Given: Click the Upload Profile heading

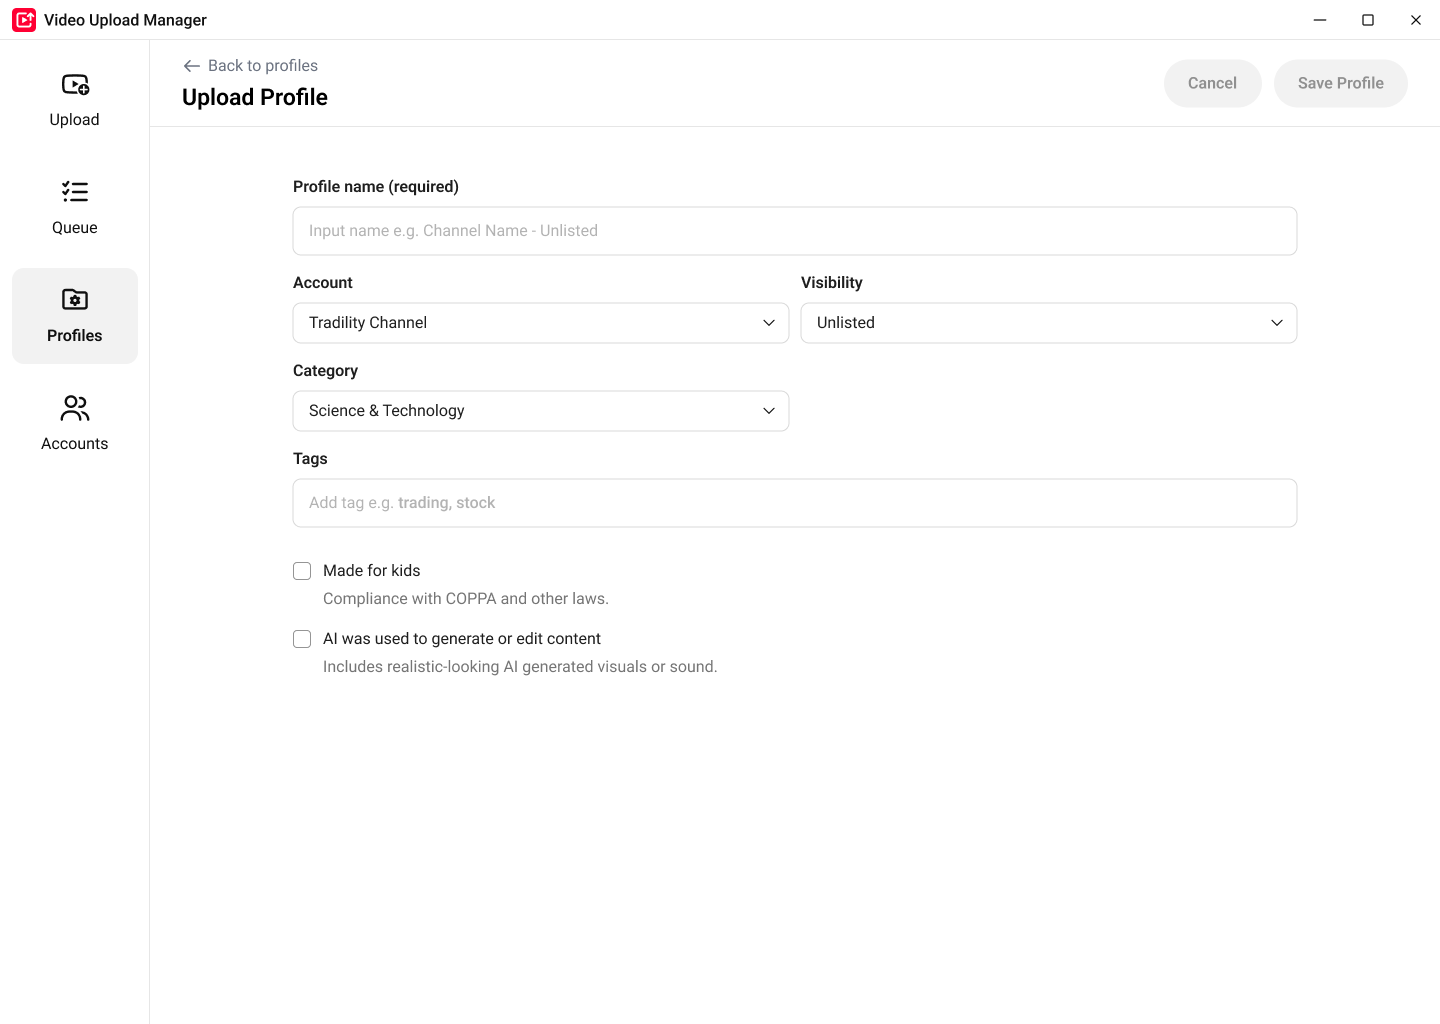Looking at the screenshot, I should coord(255,97).
